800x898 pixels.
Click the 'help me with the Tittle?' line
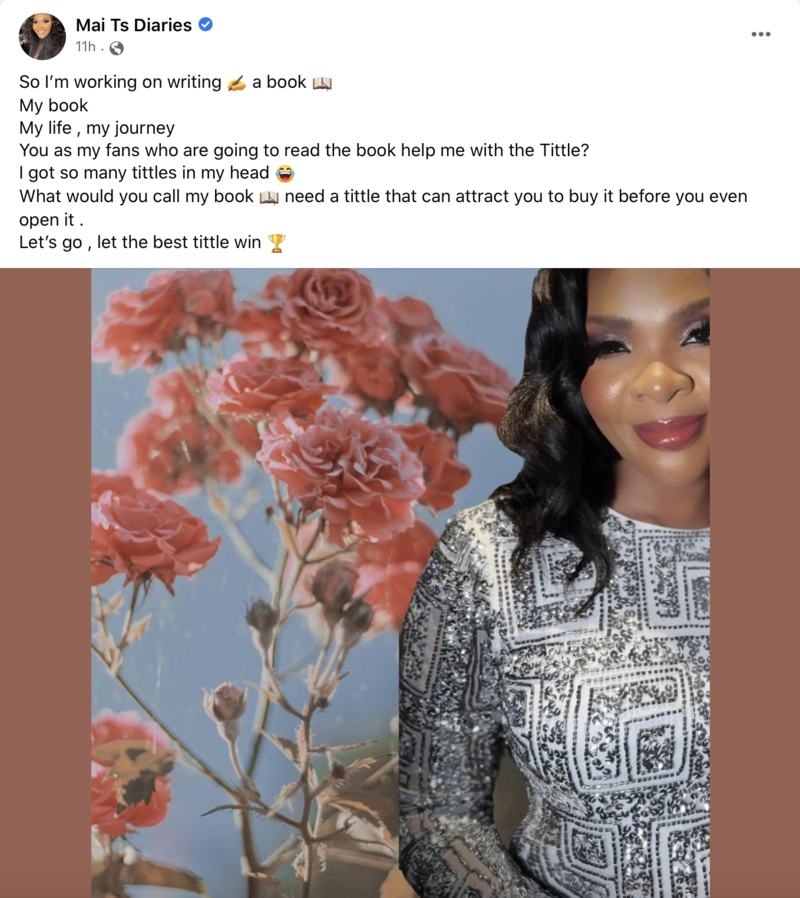[304, 151]
